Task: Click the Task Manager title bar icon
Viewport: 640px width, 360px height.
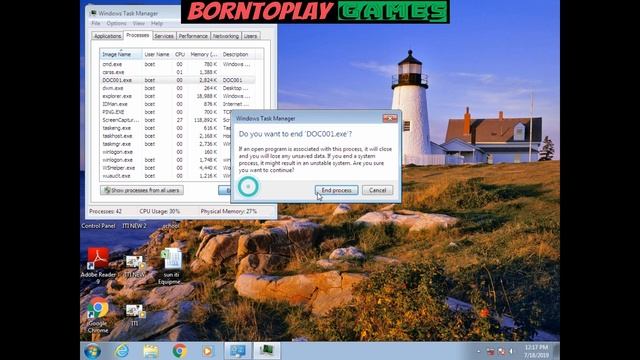Action: (x=93, y=13)
